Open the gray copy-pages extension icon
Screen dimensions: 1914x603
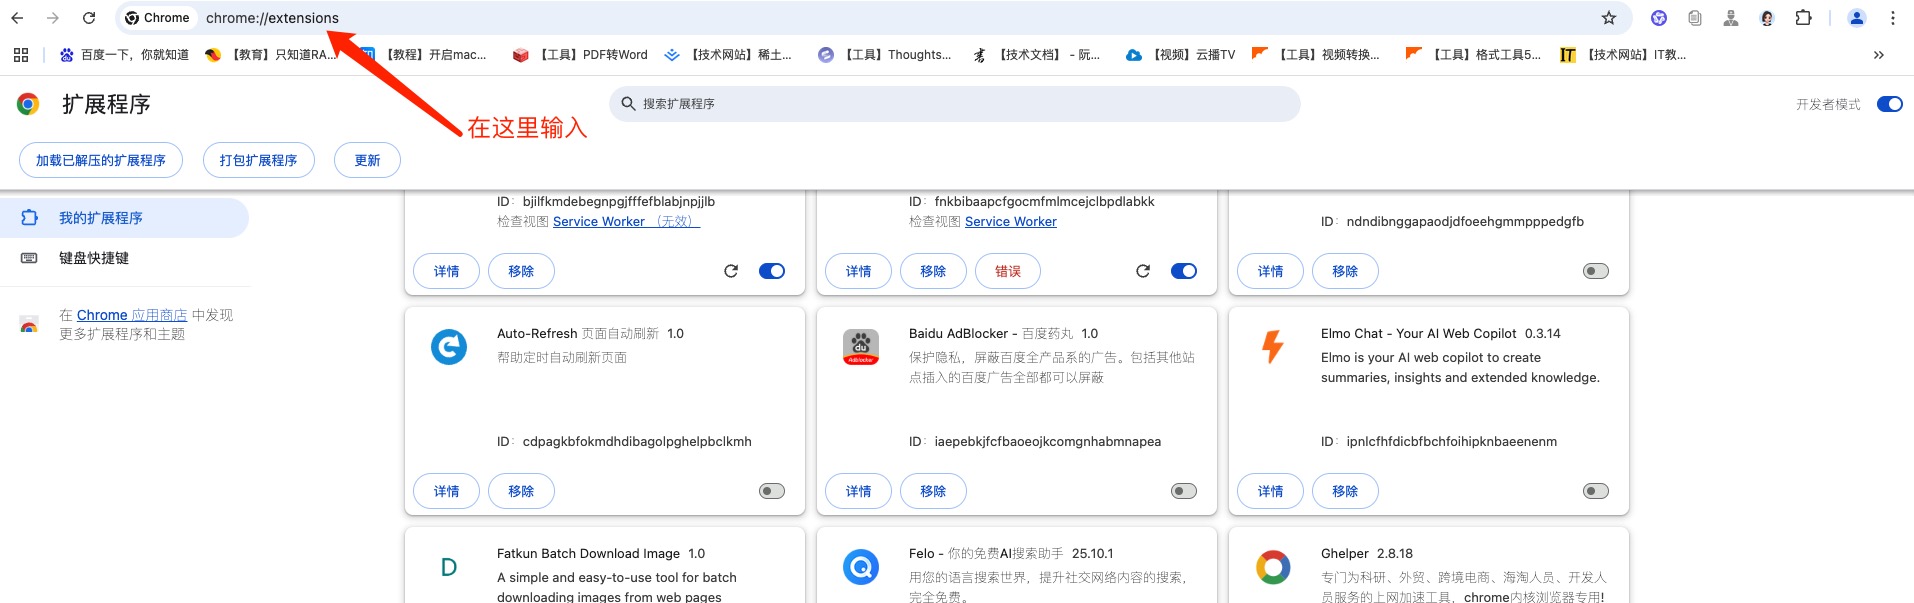1695,18
